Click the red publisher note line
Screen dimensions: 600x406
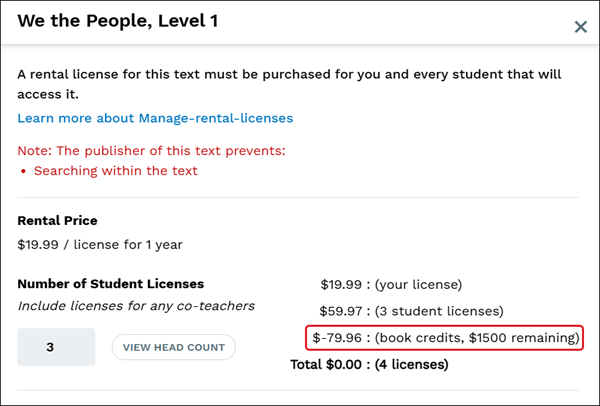[151, 150]
